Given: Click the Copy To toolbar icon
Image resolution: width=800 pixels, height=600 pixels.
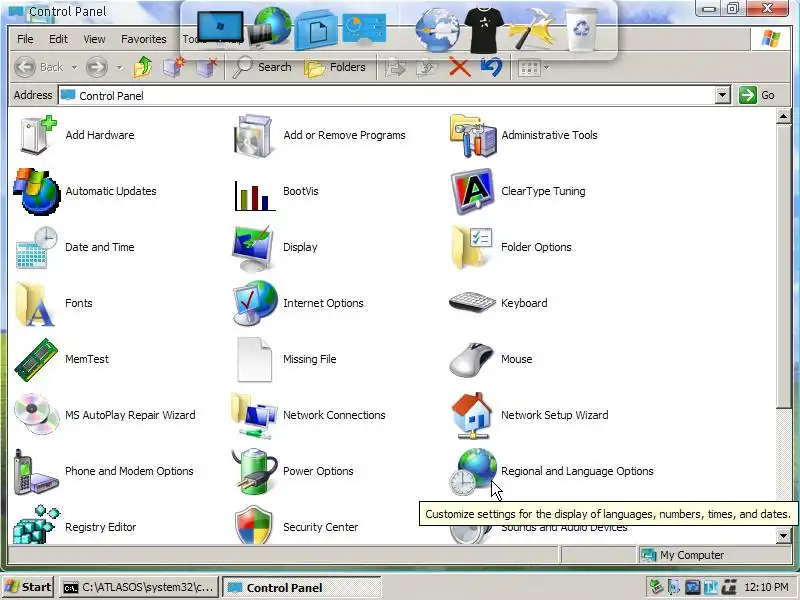Looking at the screenshot, I should pos(427,67).
